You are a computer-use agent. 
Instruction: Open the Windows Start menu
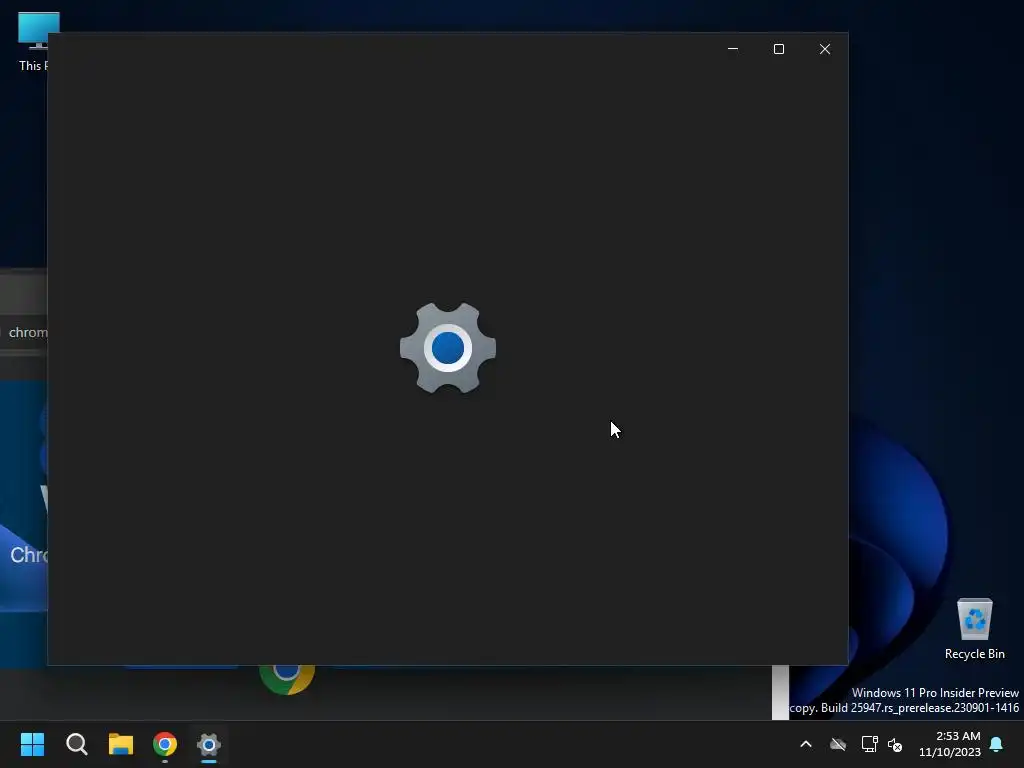click(32, 744)
